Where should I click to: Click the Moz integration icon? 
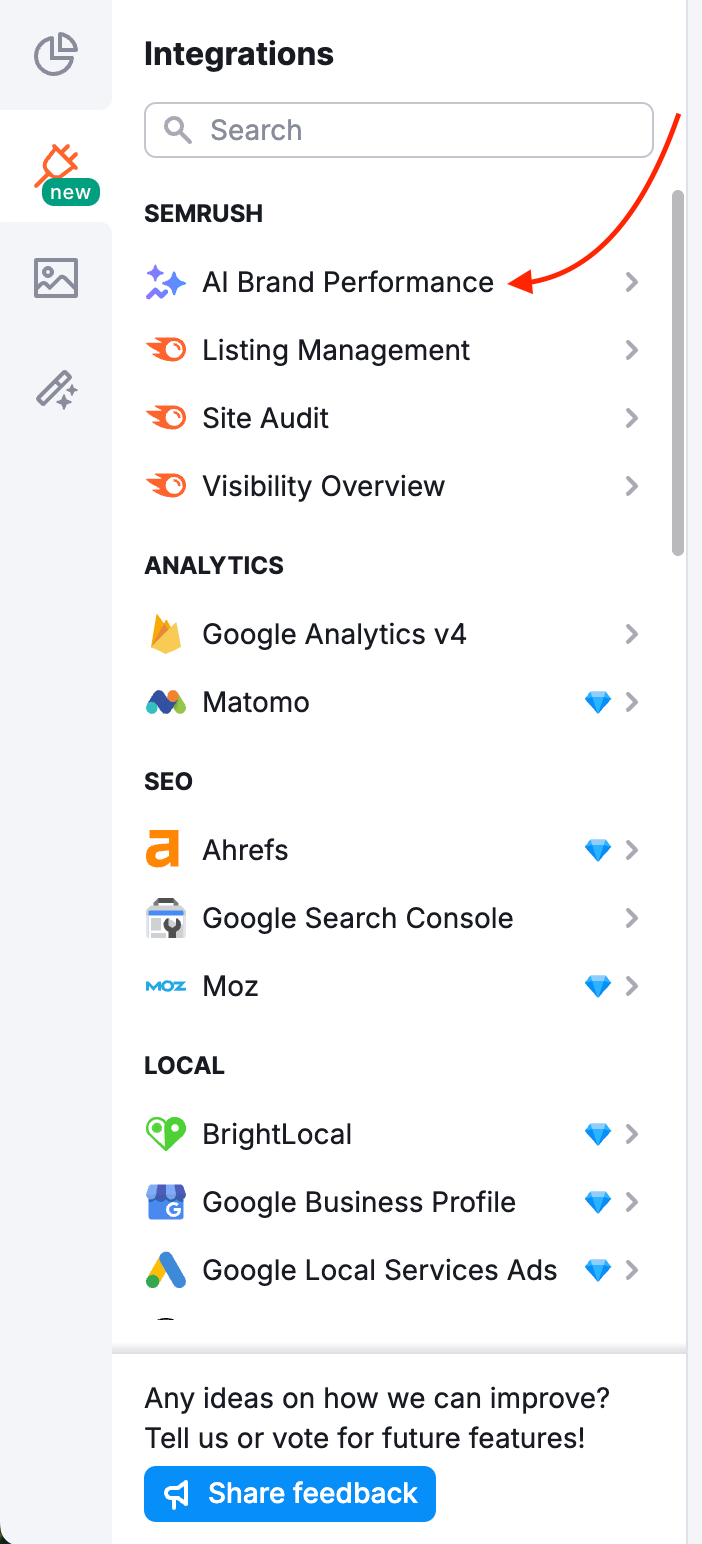166,986
